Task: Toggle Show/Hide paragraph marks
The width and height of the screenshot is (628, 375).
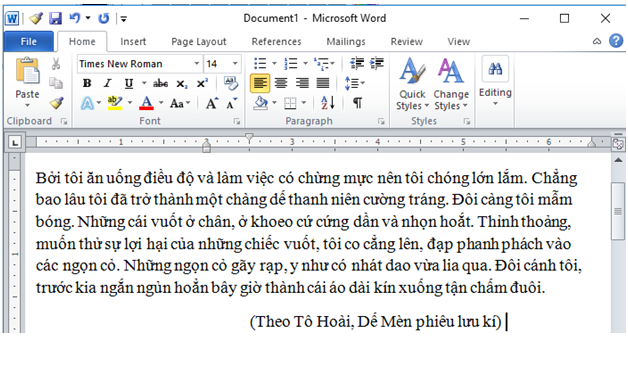Action: pos(357,103)
